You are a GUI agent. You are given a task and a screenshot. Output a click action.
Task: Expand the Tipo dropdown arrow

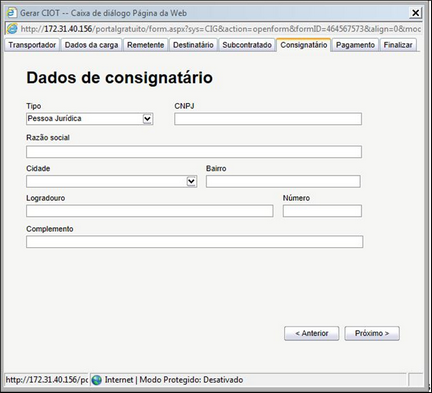pos(147,119)
